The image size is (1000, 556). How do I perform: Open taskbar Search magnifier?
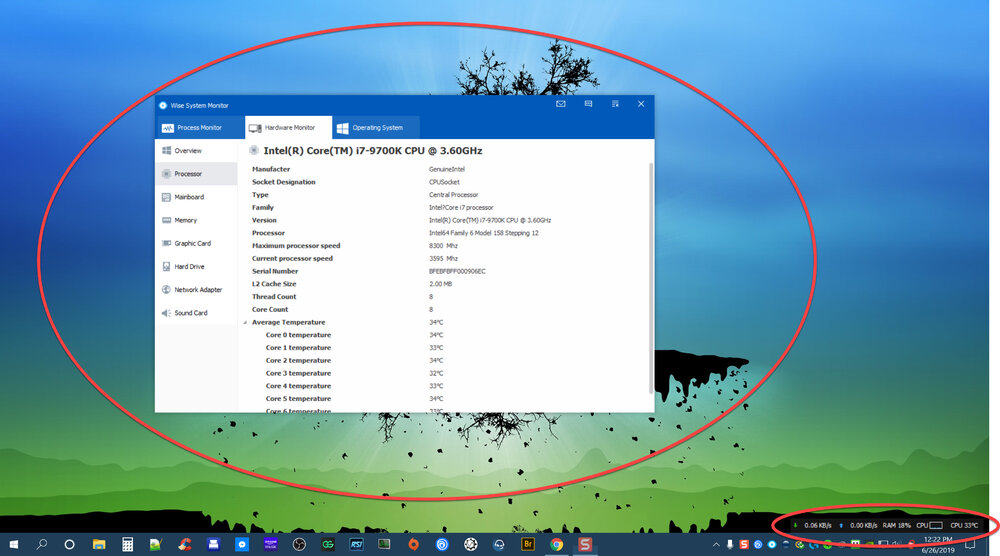click(42, 545)
